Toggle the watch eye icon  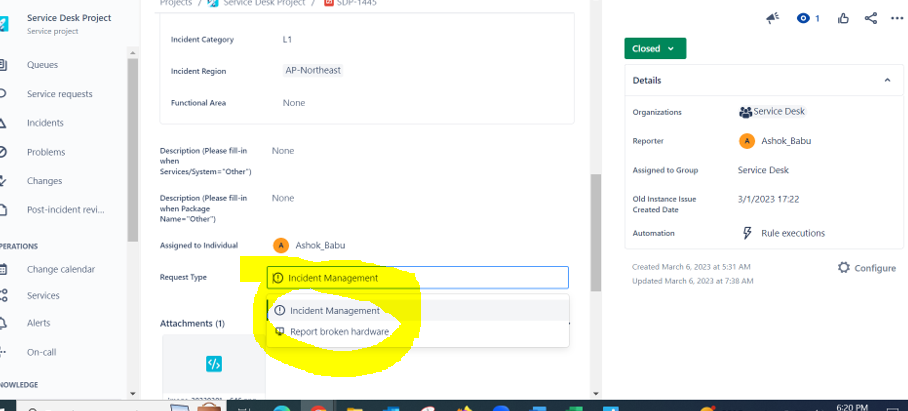point(803,19)
